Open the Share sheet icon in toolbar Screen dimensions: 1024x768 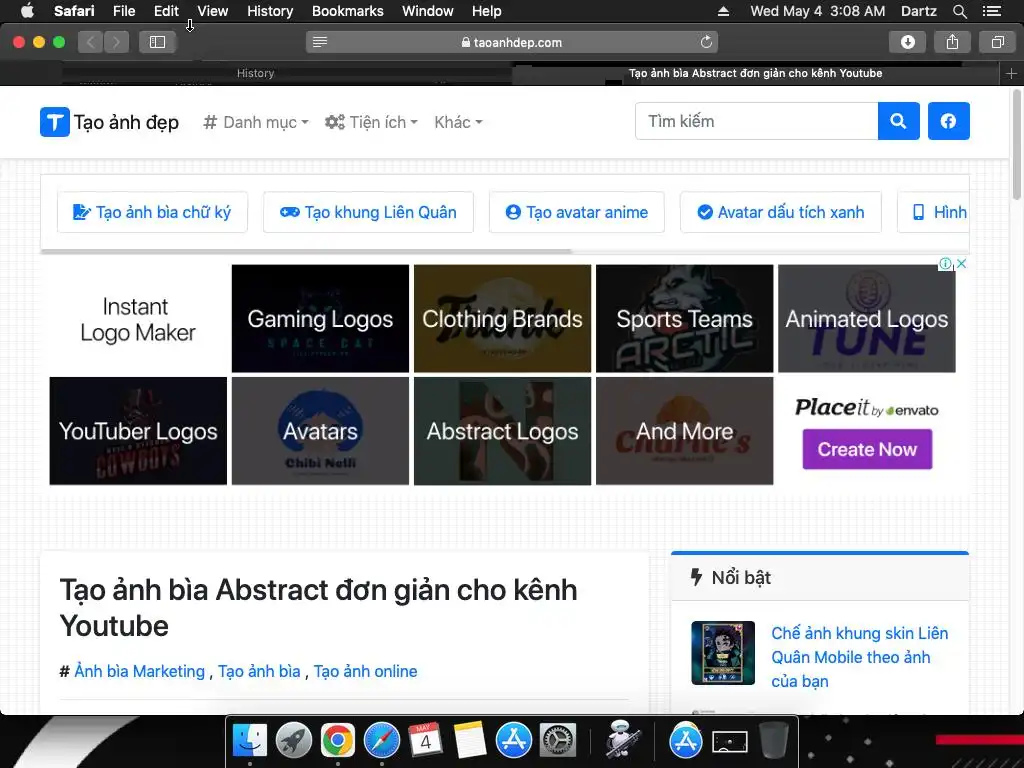click(x=952, y=42)
